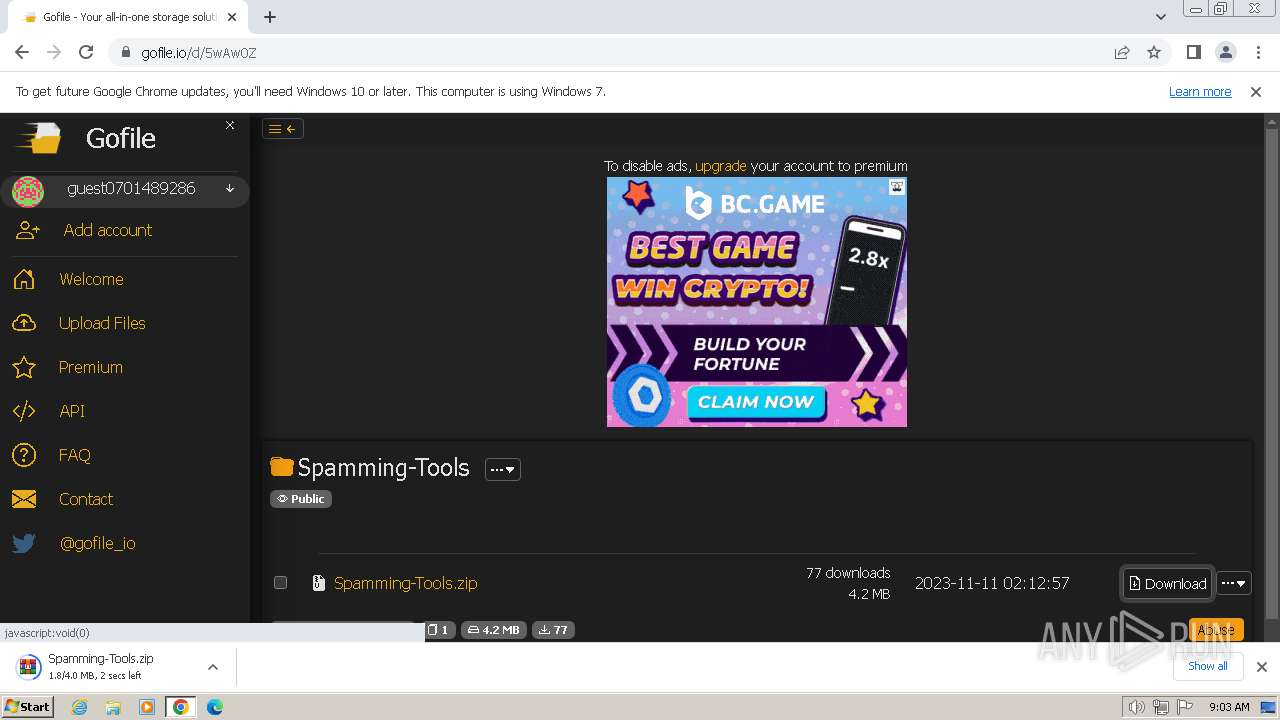Open the tab search dropdown arrow
The height and width of the screenshot is (720, 1280).
click(x=1160, y=16)
